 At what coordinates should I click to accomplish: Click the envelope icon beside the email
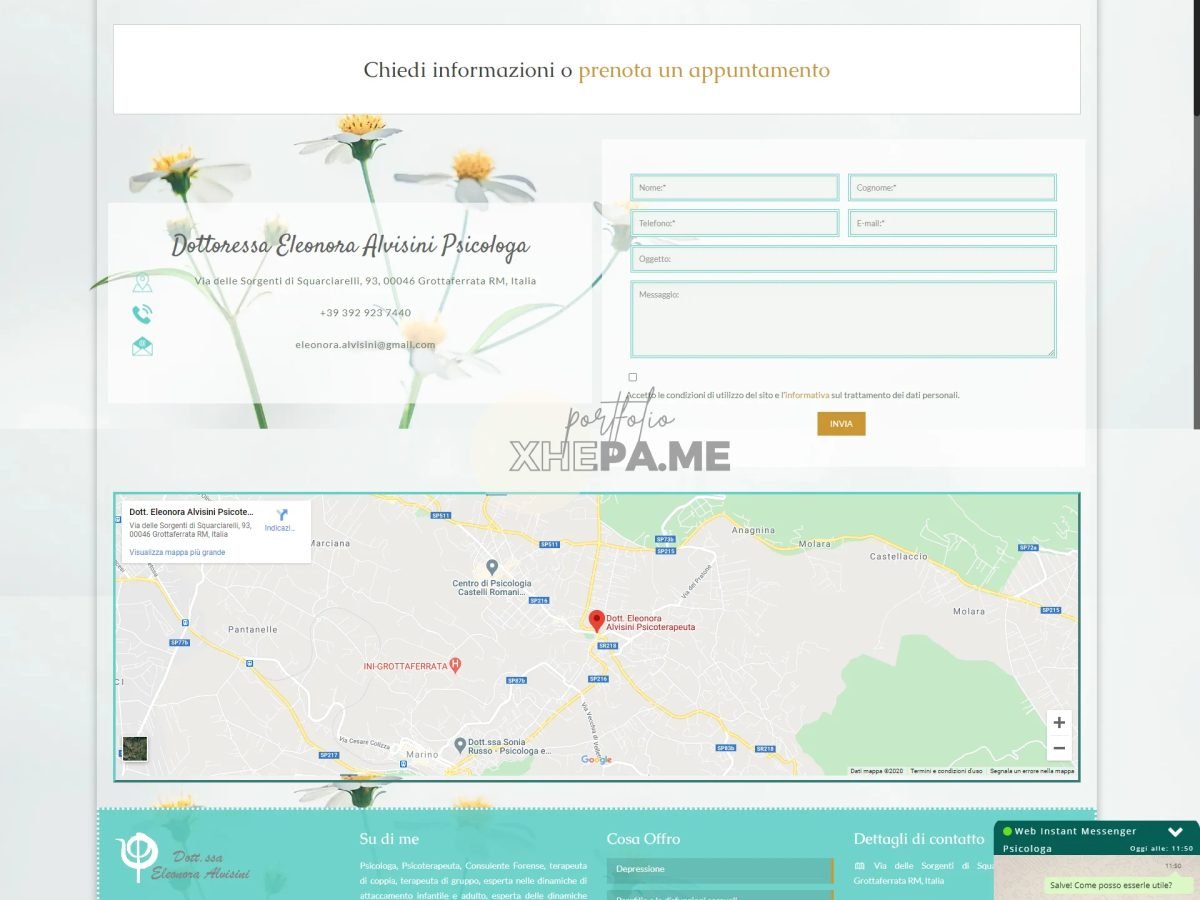point(142,346)
